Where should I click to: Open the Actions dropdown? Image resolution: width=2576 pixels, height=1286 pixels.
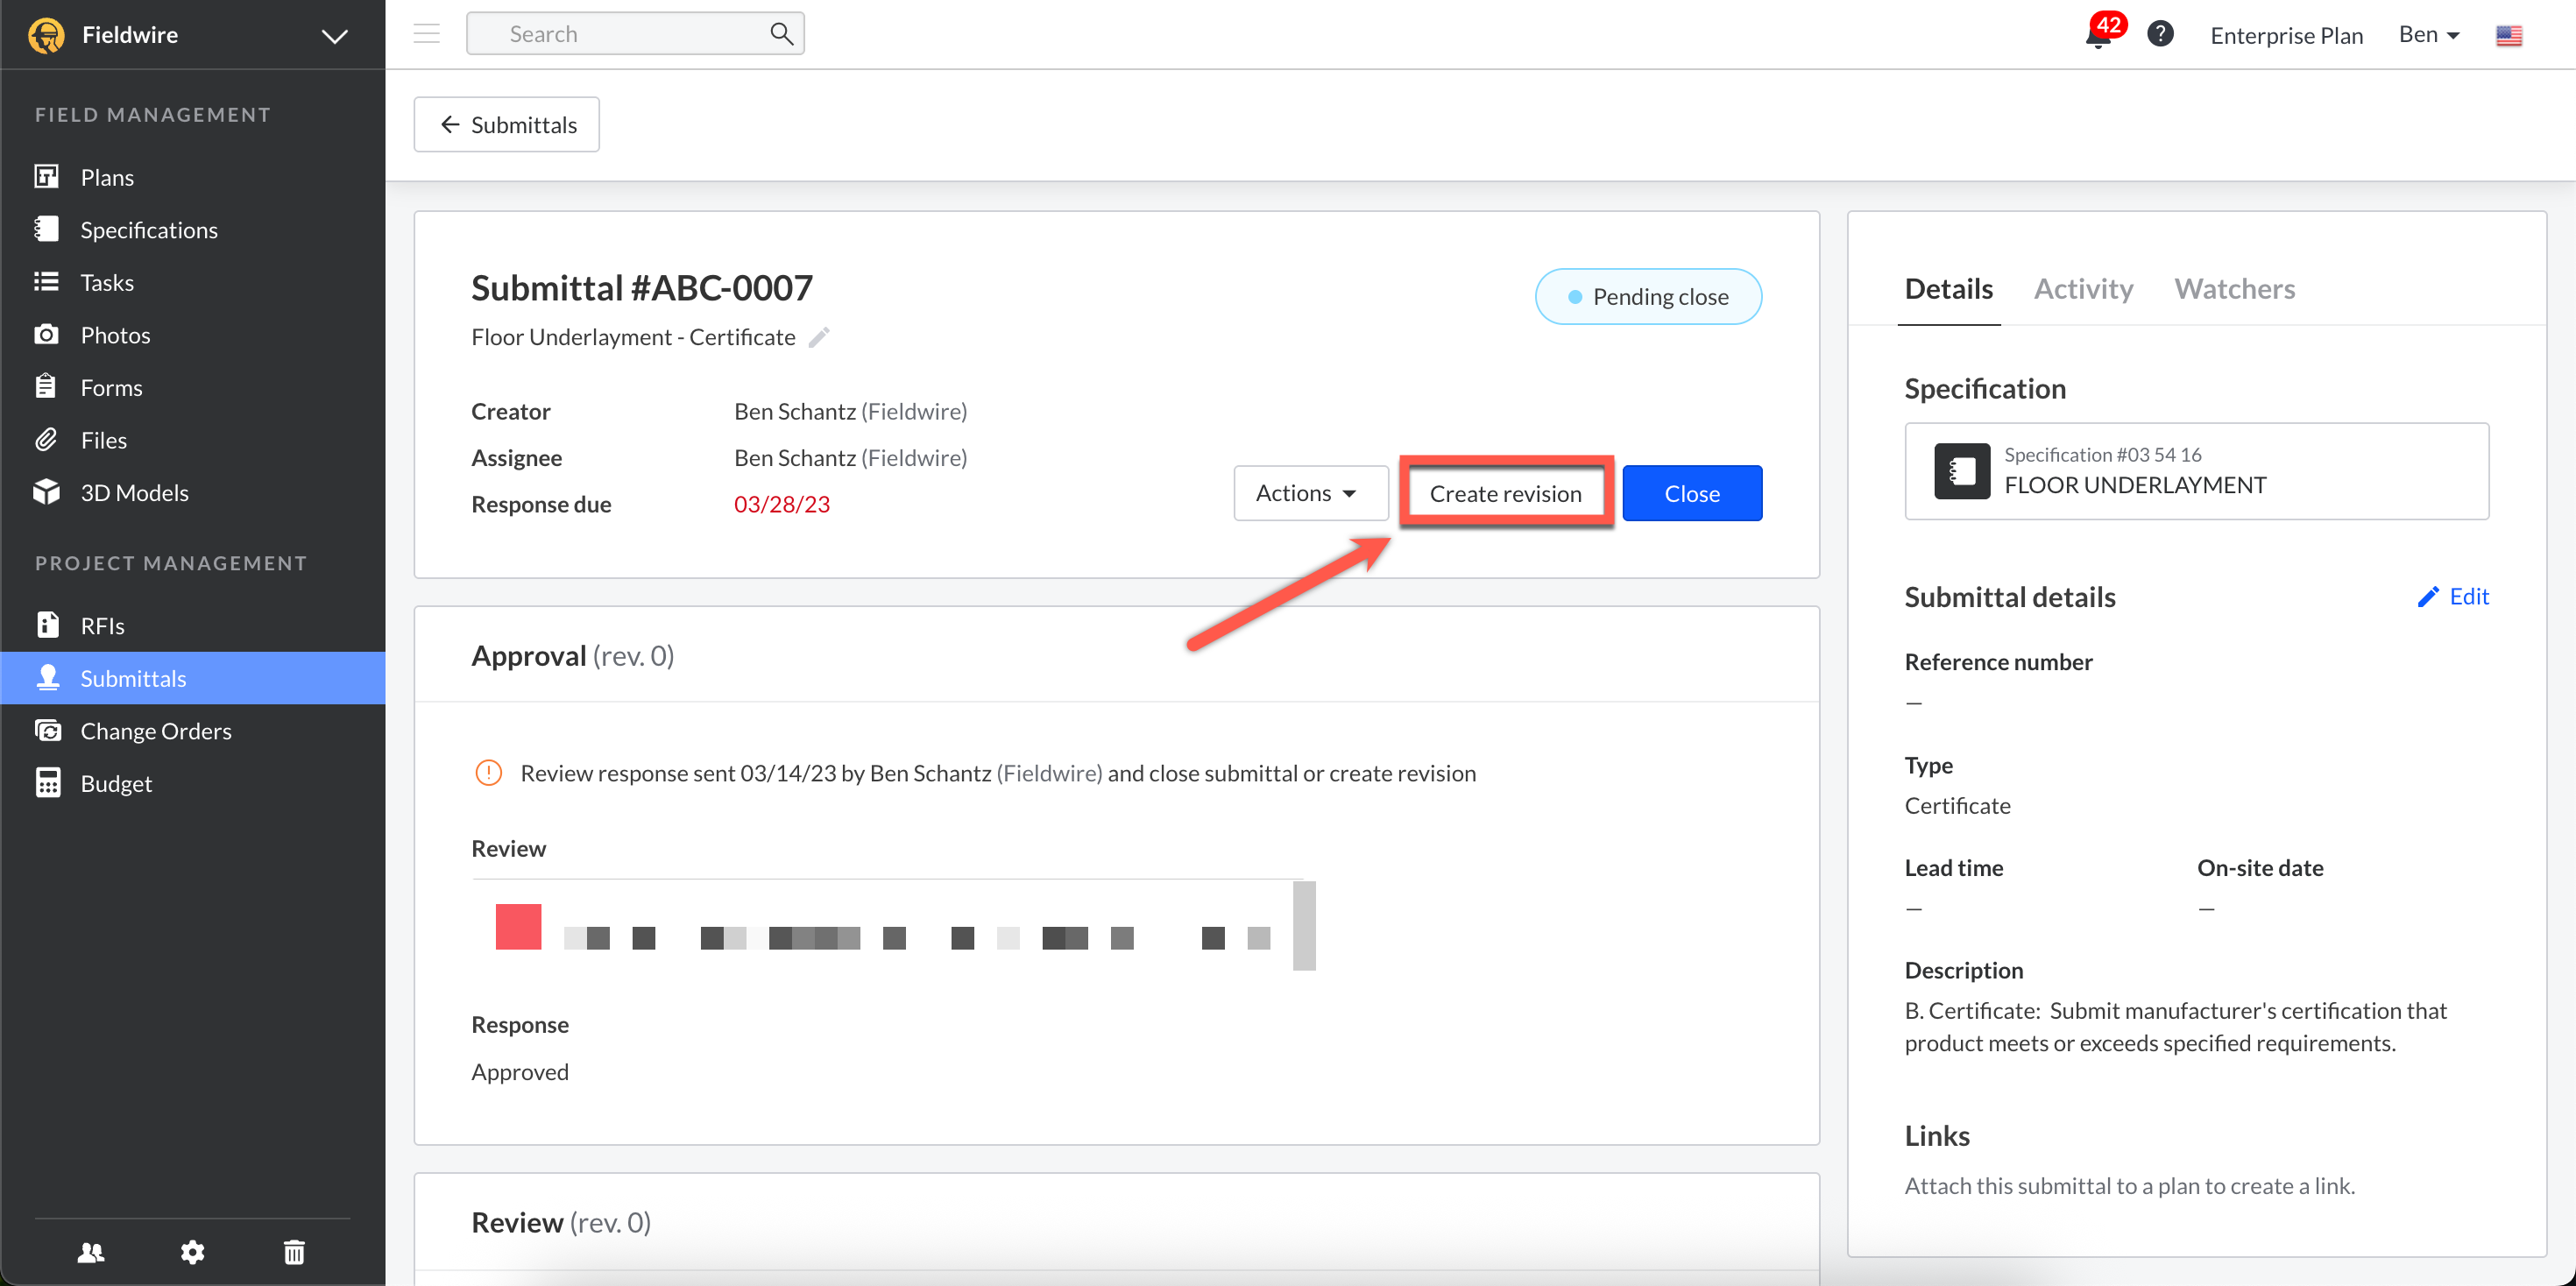pos(1309,493)
